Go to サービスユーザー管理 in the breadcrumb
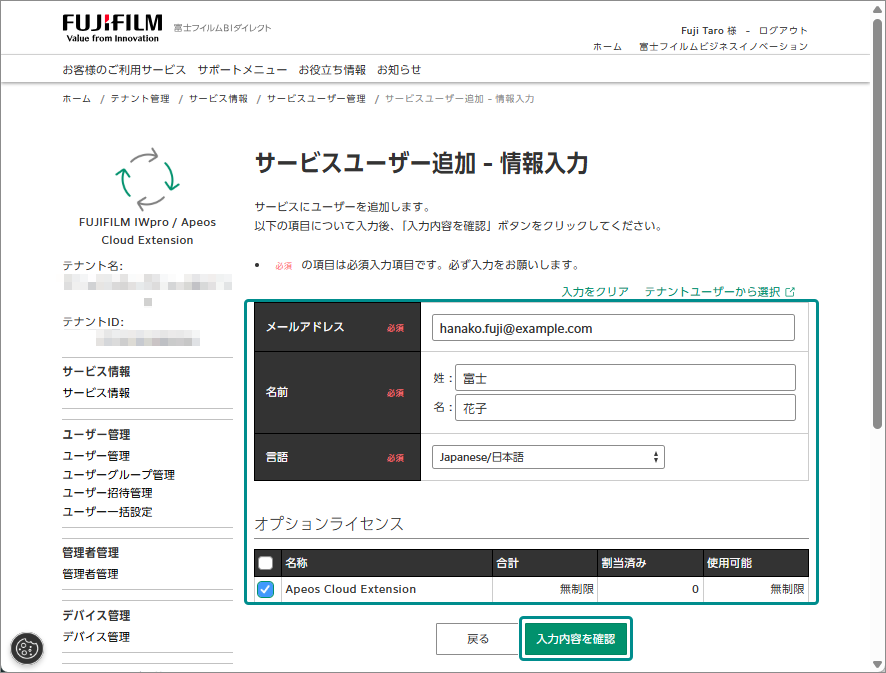This screenshot has width=886, height=673. click(x=316, y=99)
